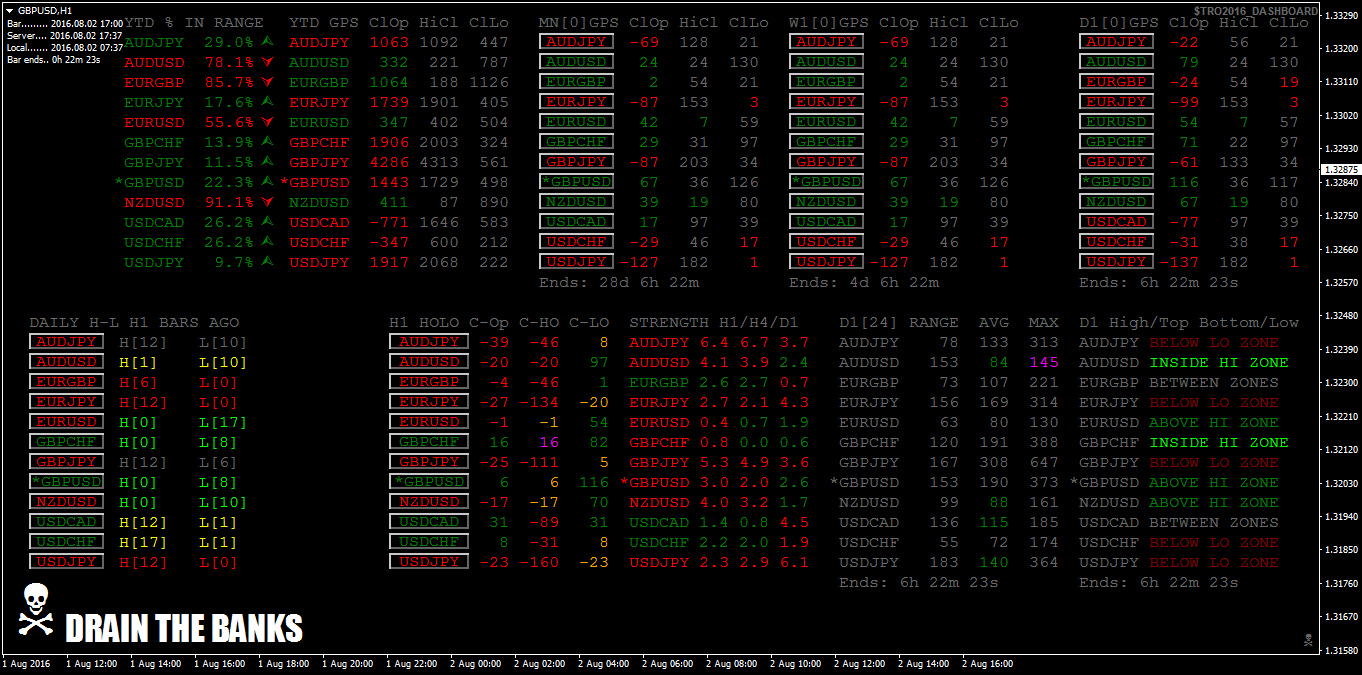This screenshot has width=1362, height=675.
Task: Click the small skull icon near the price axis
Action: tap(1307, 639)
